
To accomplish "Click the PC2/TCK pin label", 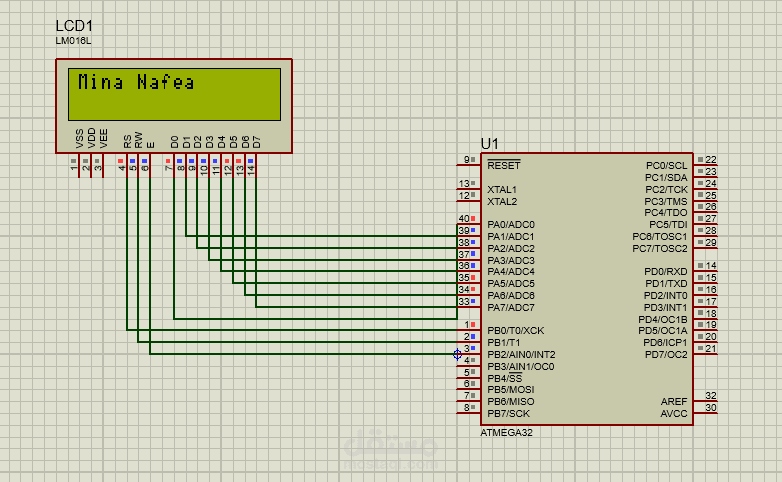I will point(666,190).
